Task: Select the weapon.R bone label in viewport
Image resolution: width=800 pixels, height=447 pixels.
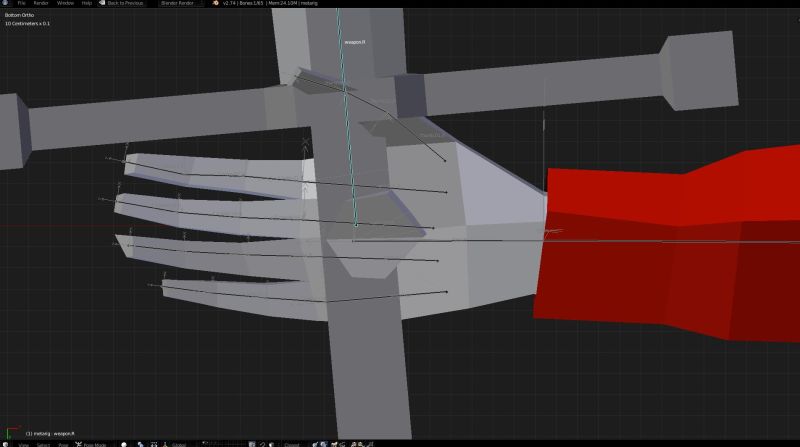Action: pyautogui.click(x=355, y=42)
